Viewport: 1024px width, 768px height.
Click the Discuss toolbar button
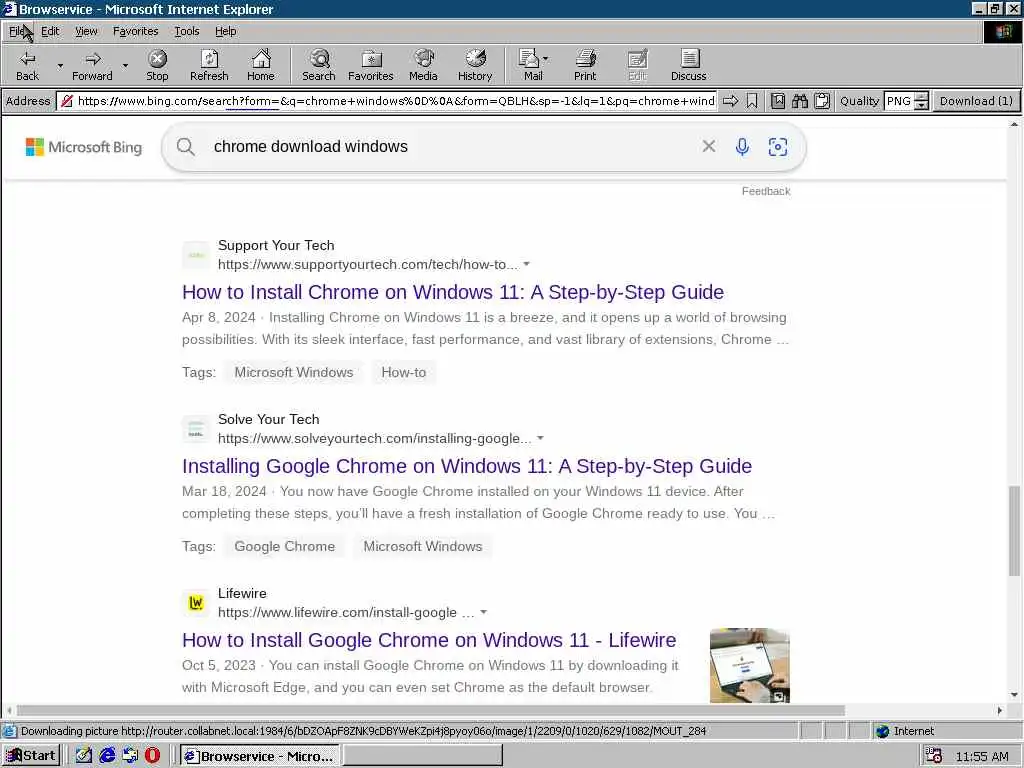pos(688,65)
